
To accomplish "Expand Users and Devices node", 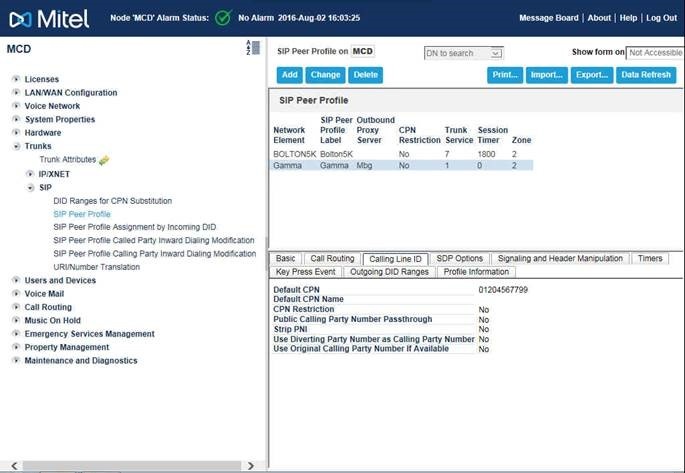I will [x=16, y=280].
